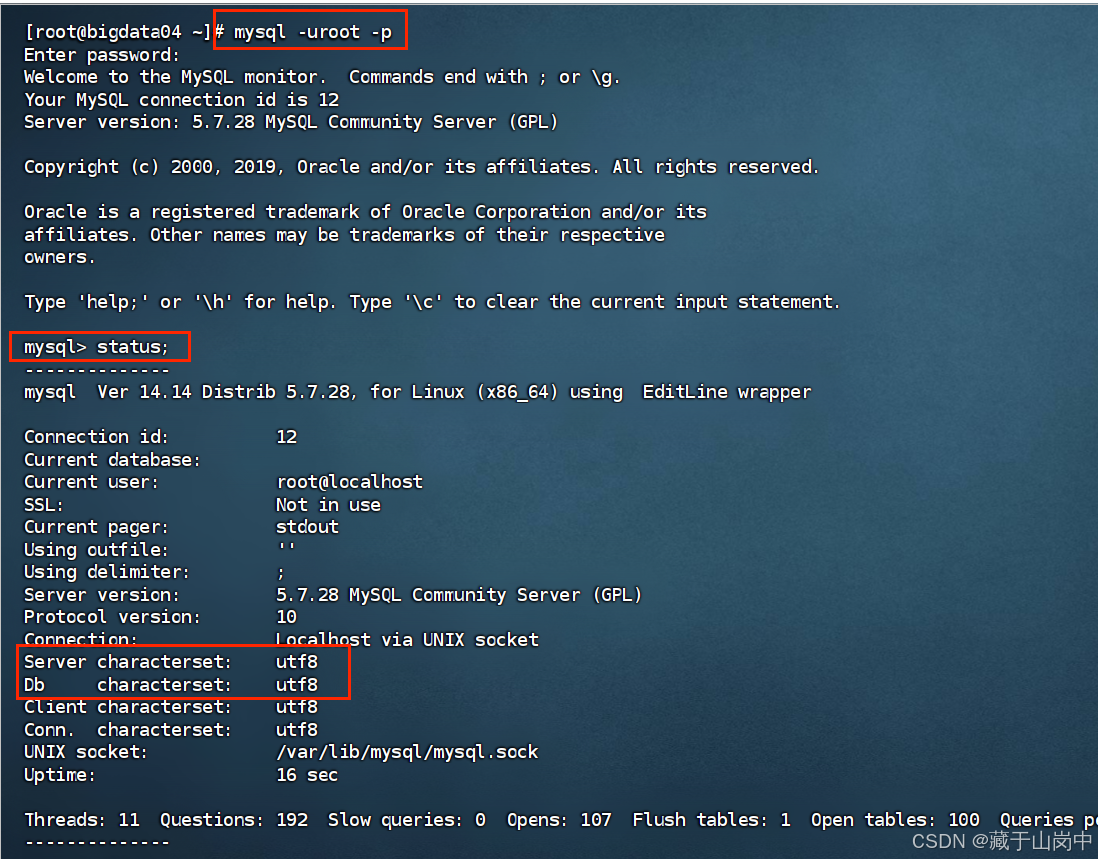The height and width of the screenshot is (859, 1098).
Task: Click the mysql> status; highlighted command
Action: [100, 346]
